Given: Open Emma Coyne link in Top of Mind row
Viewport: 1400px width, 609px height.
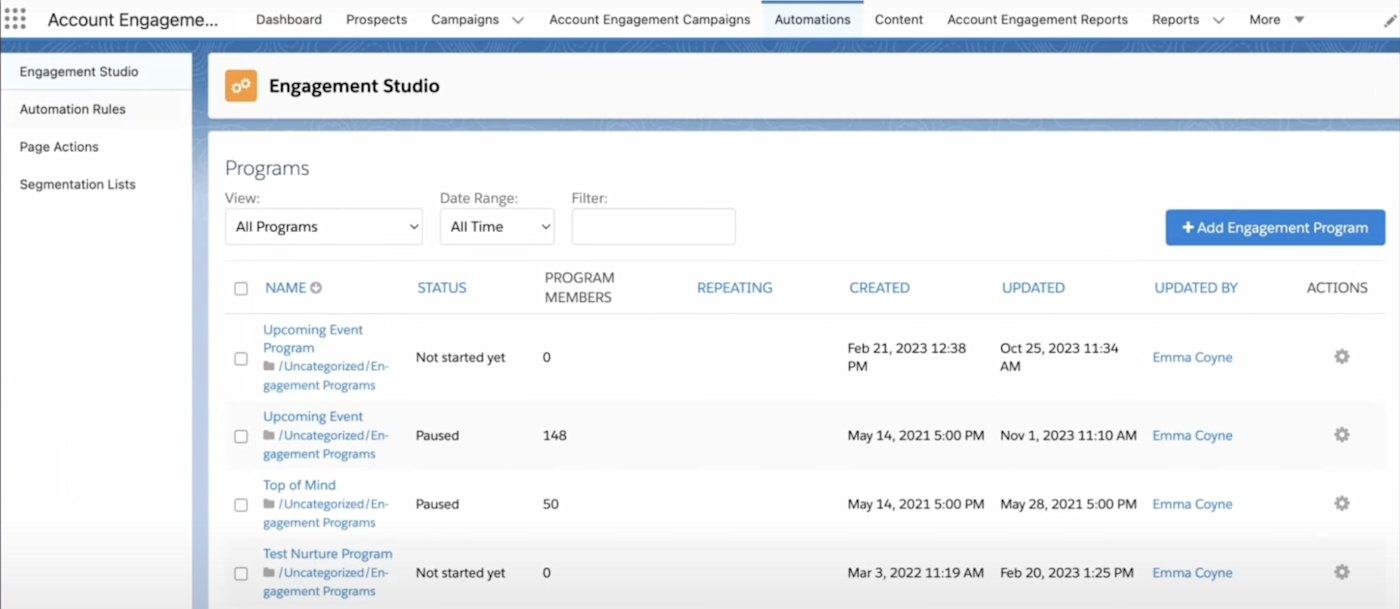Looking at the screenshot, I should (1192, 504).
